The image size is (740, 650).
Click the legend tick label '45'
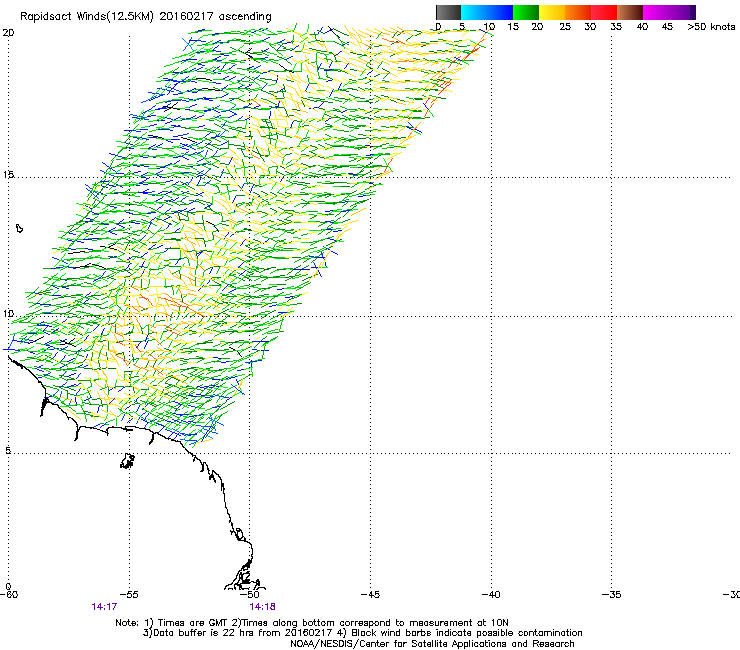pos(667,27)
